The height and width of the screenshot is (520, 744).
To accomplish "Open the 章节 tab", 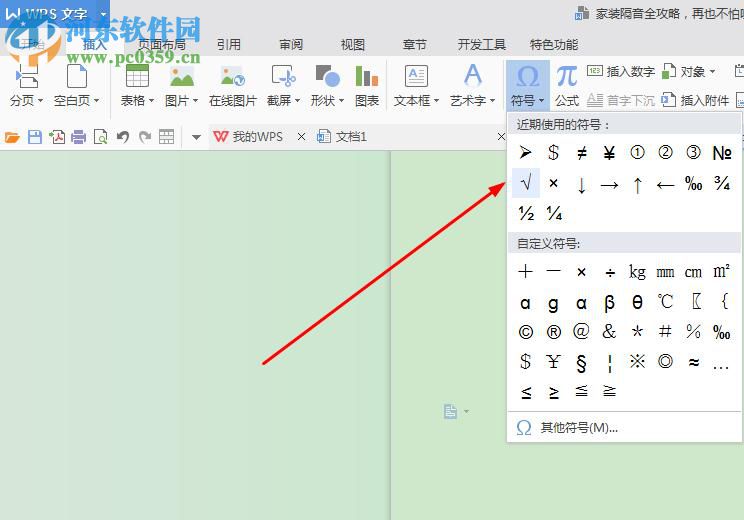I will [415, 45].
